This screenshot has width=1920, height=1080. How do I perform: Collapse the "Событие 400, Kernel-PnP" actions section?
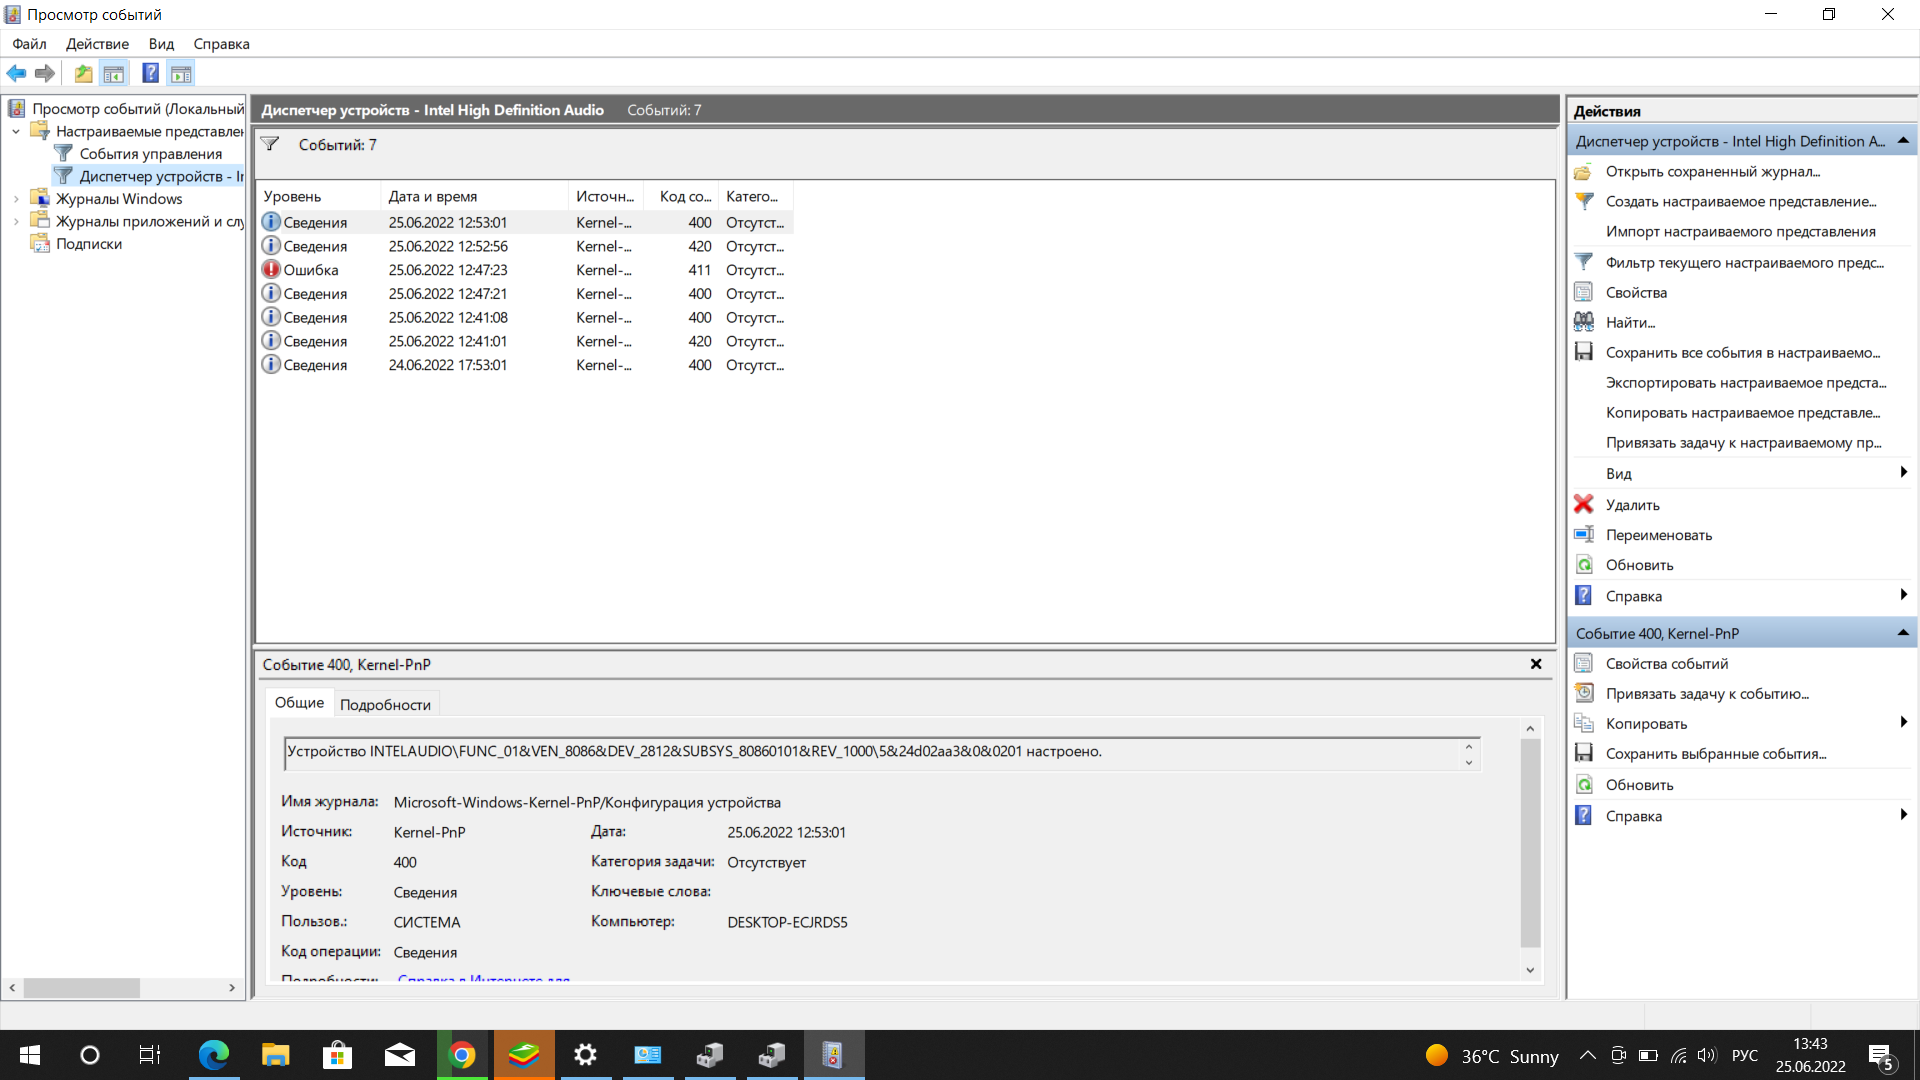coord(1904,632)
